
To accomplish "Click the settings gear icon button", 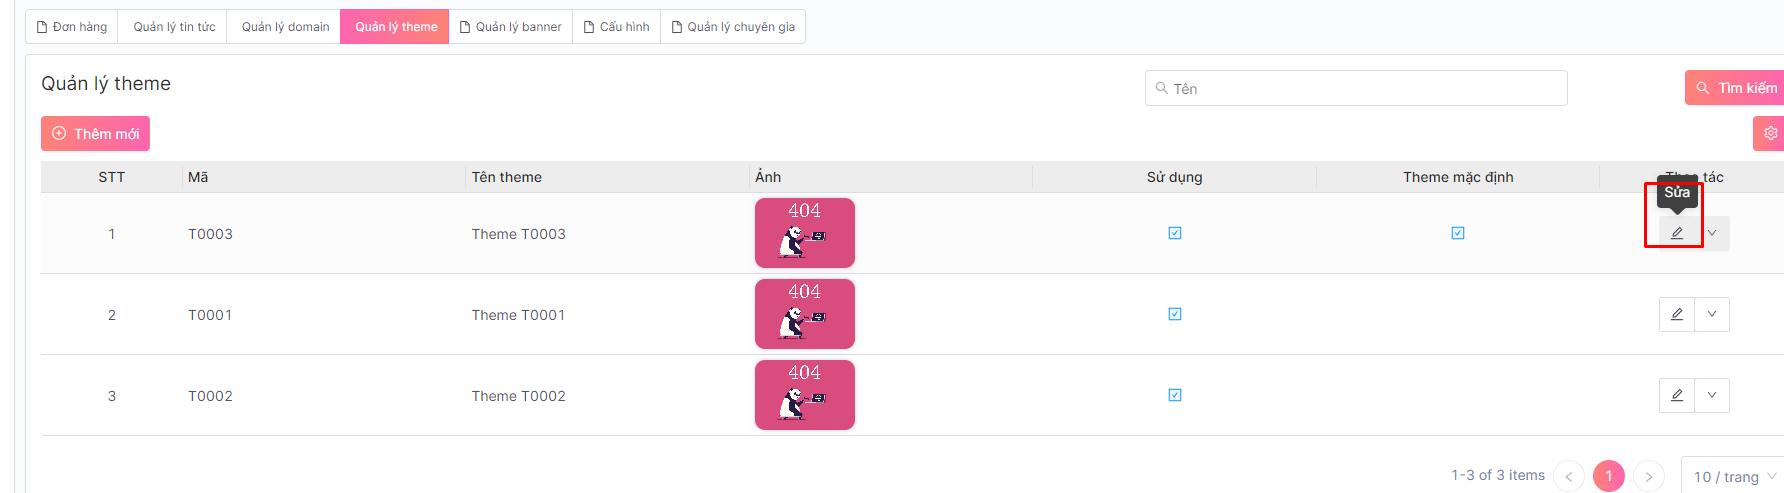I will (1770, 133).
